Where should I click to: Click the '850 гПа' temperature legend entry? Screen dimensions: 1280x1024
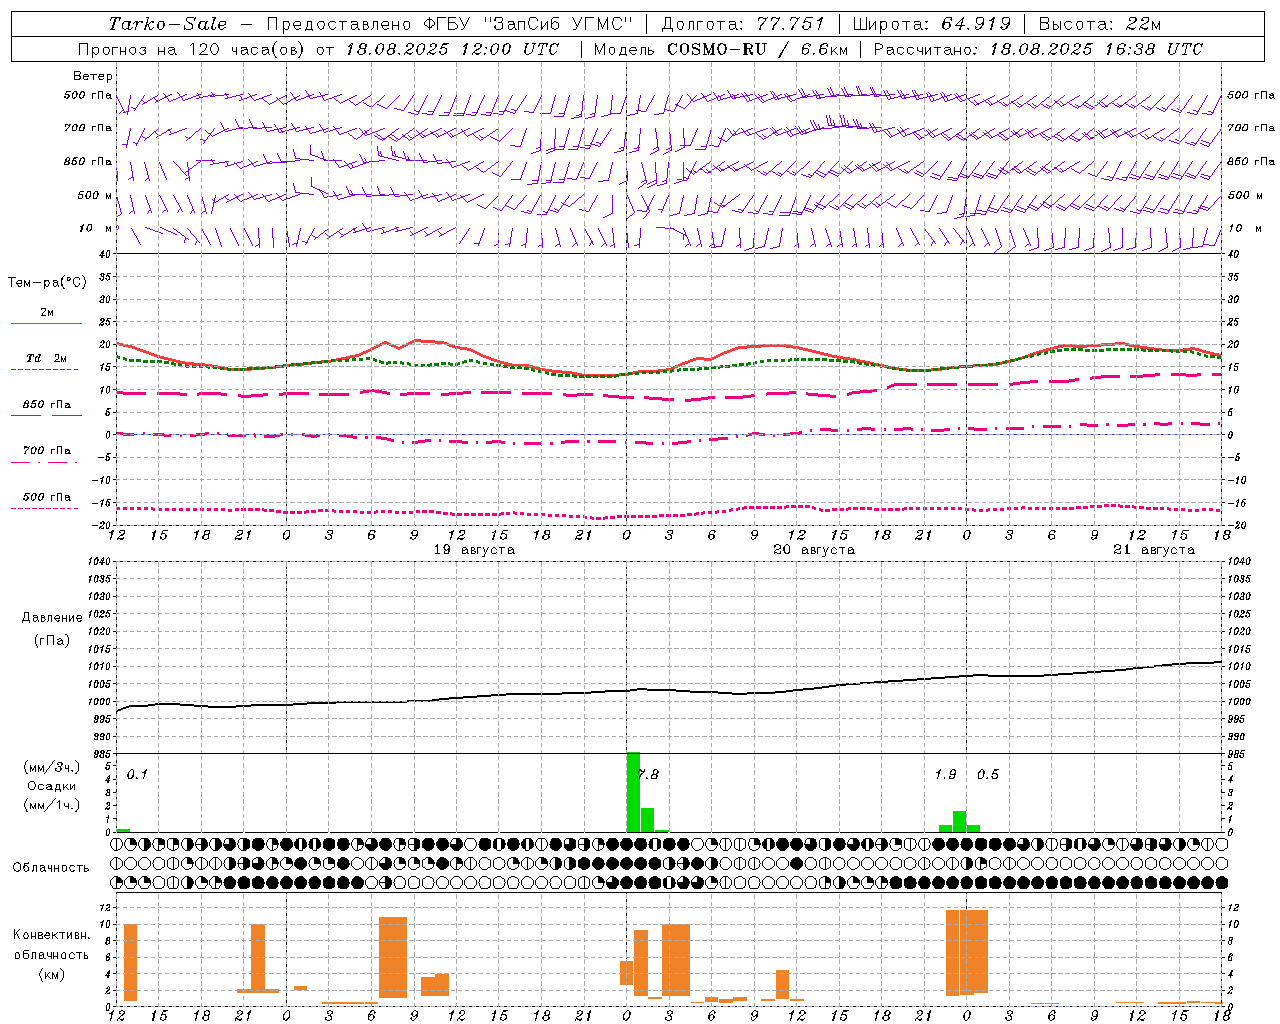tap(46, 405)
